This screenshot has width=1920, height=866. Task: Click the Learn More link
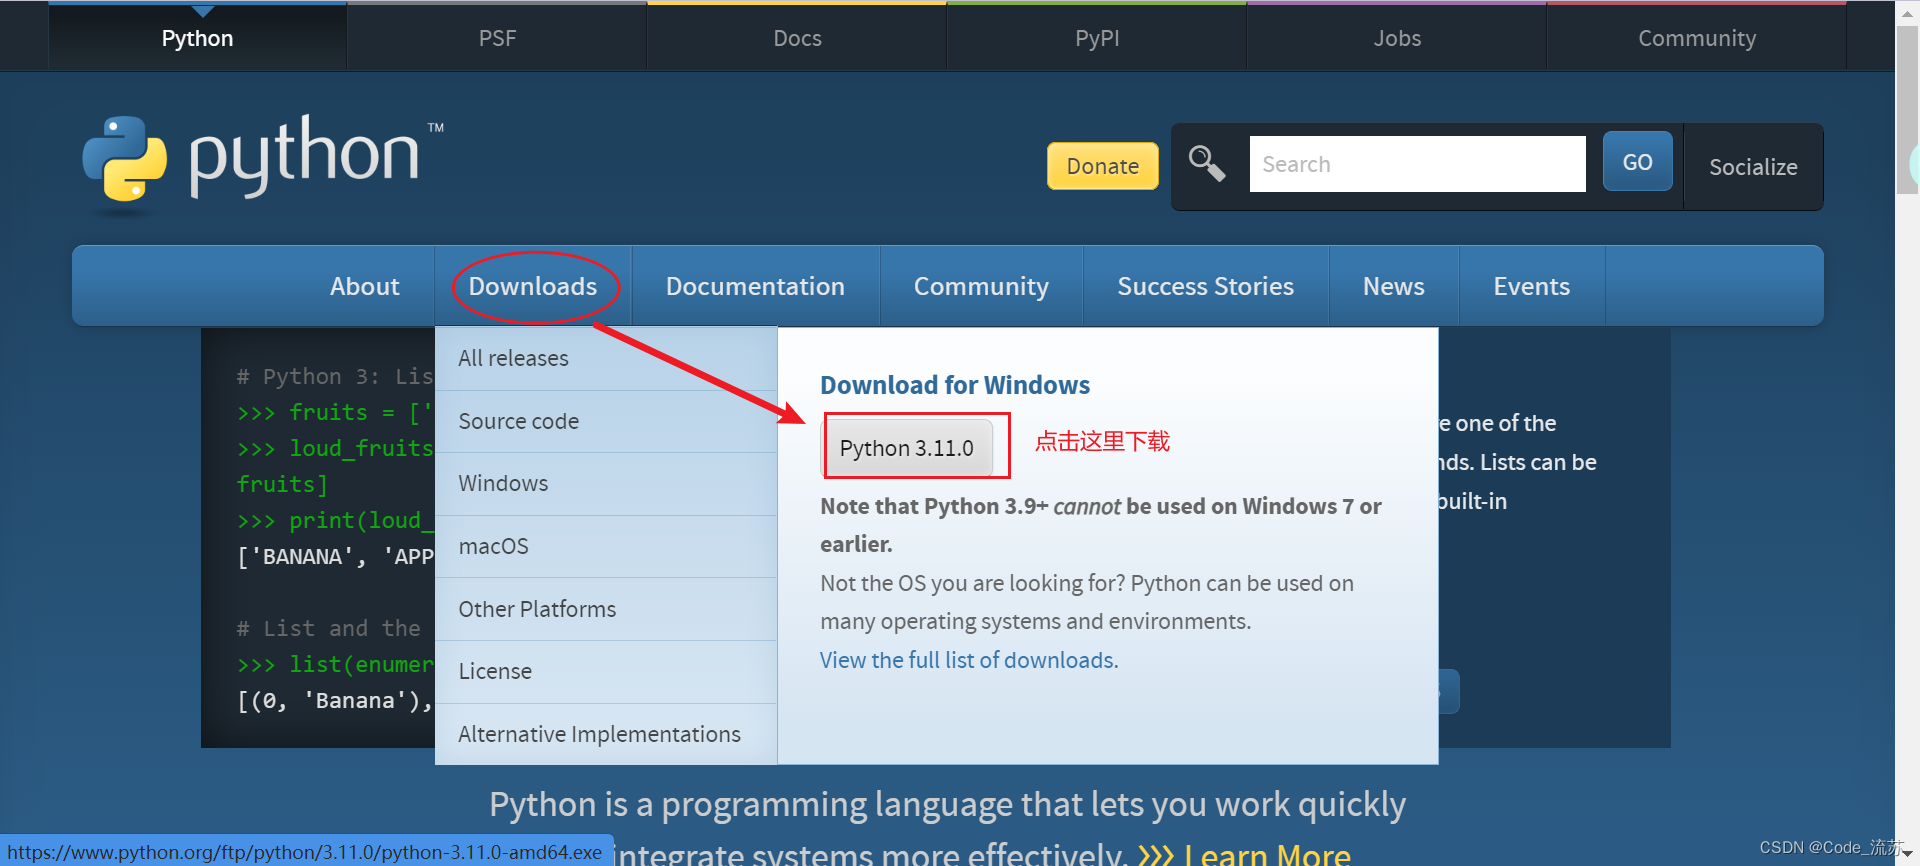[1267, 855]
